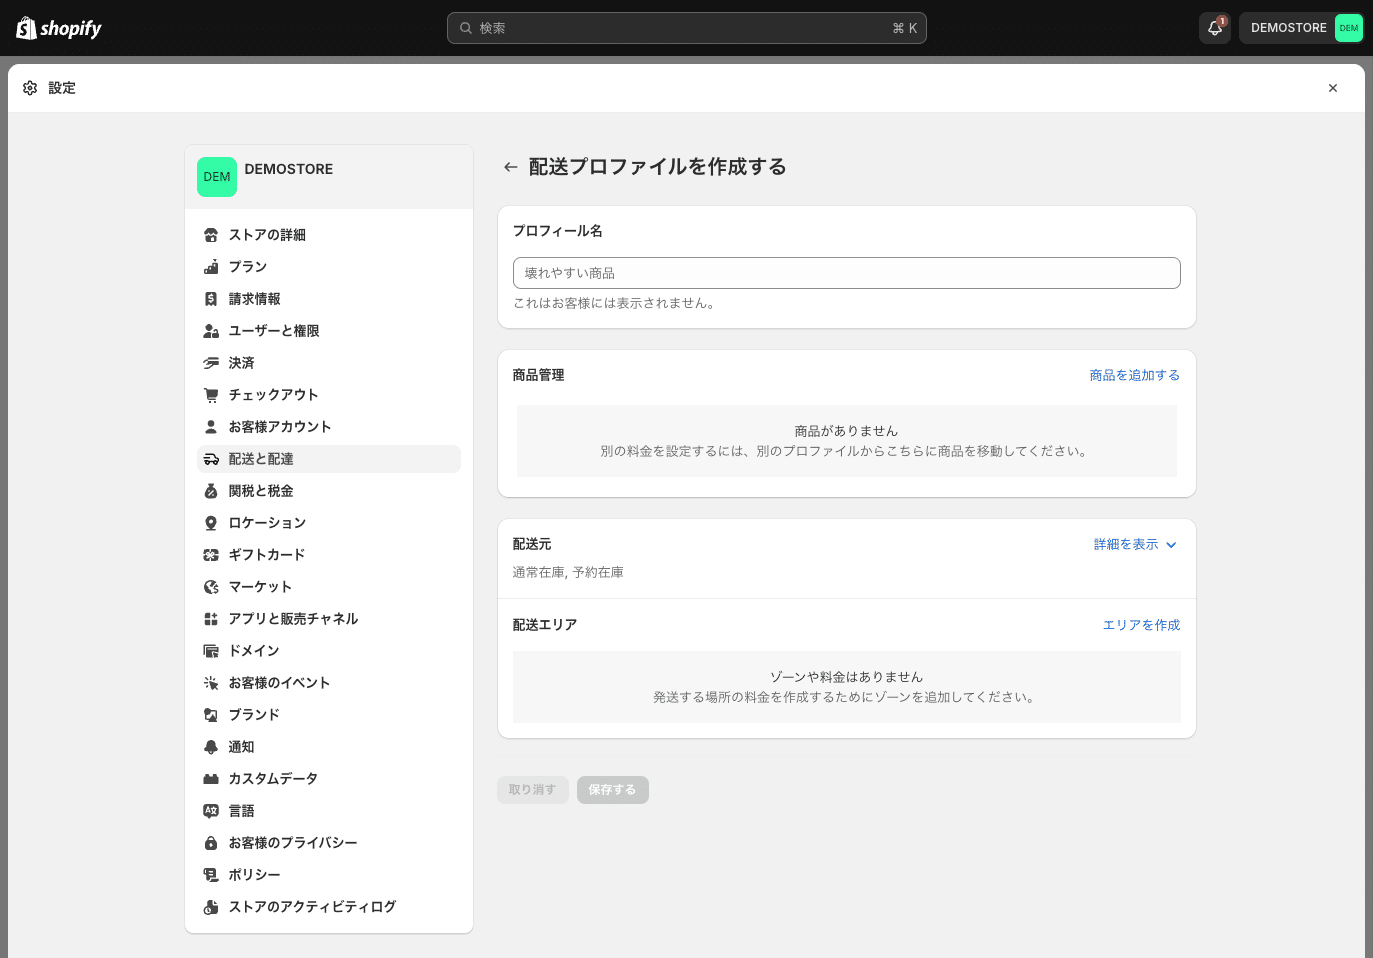The height and width of the screenshot is (958, 1373).
Task: Click the back arrow beside 配送プロファイルを作成する
Action: (x=510, y=166)
